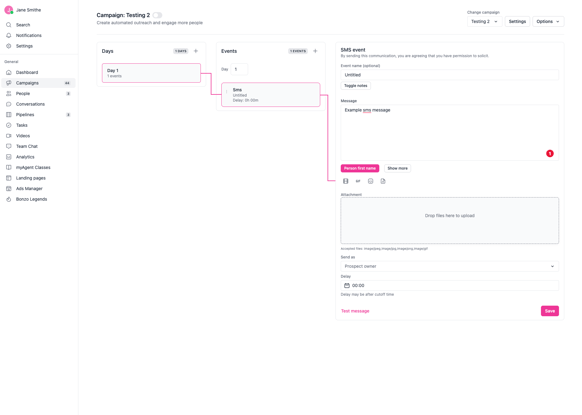This screenshot has height=415, width=582.
Task: Open the emoji picker icon
Action: (x=370, y=181)
